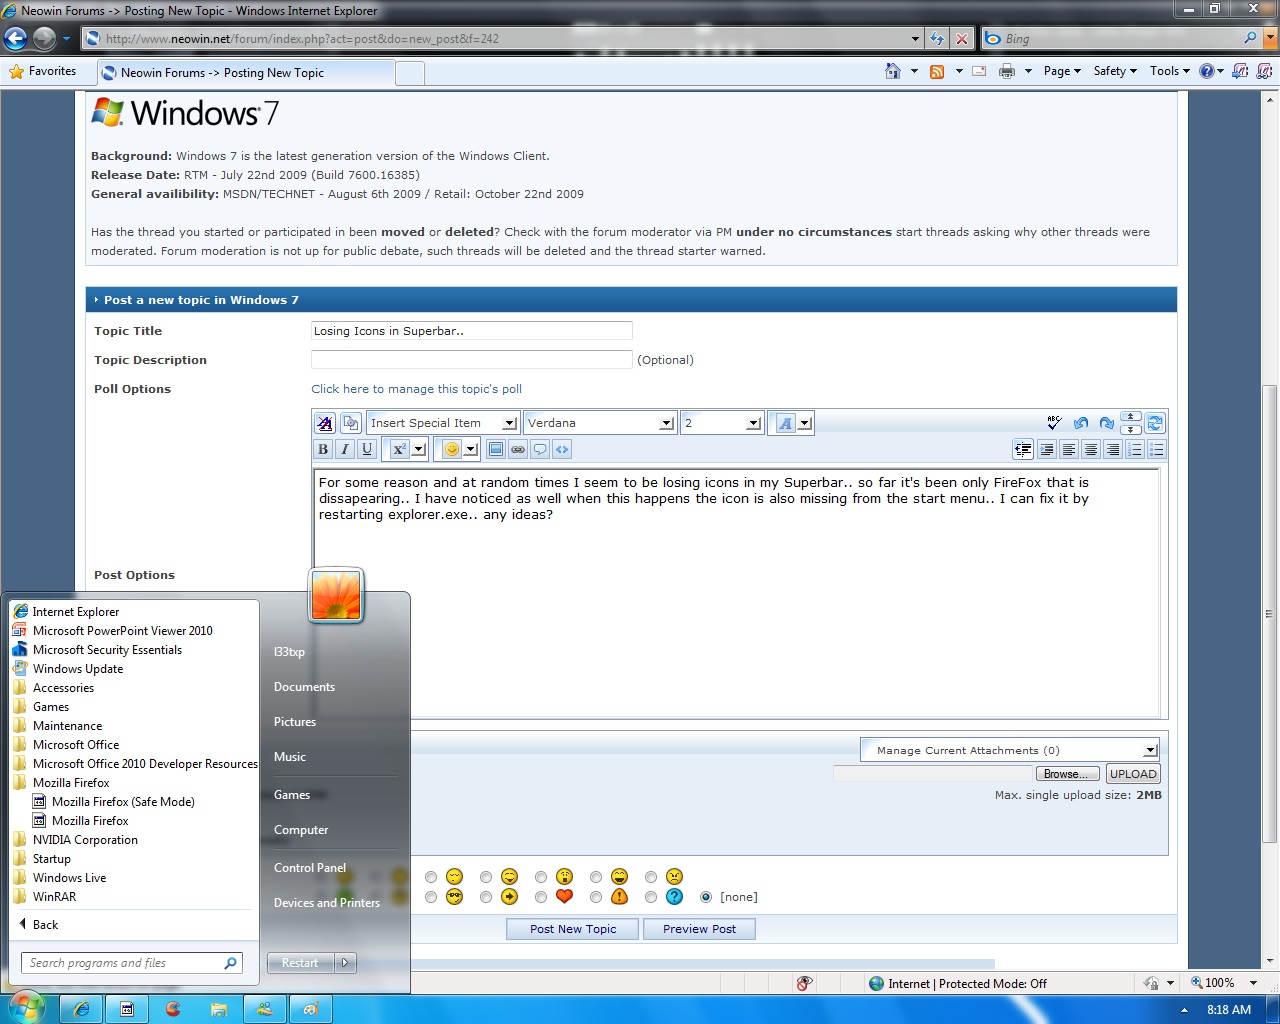Insert an image into the post
The height and width of the screenshot is (1024, 1280).
(496, 449)
